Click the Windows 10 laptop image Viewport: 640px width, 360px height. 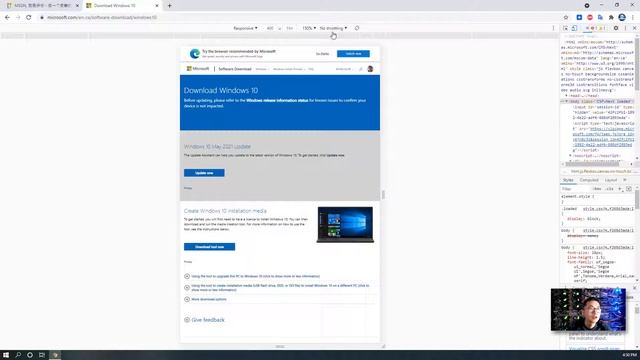click(345, 224)
